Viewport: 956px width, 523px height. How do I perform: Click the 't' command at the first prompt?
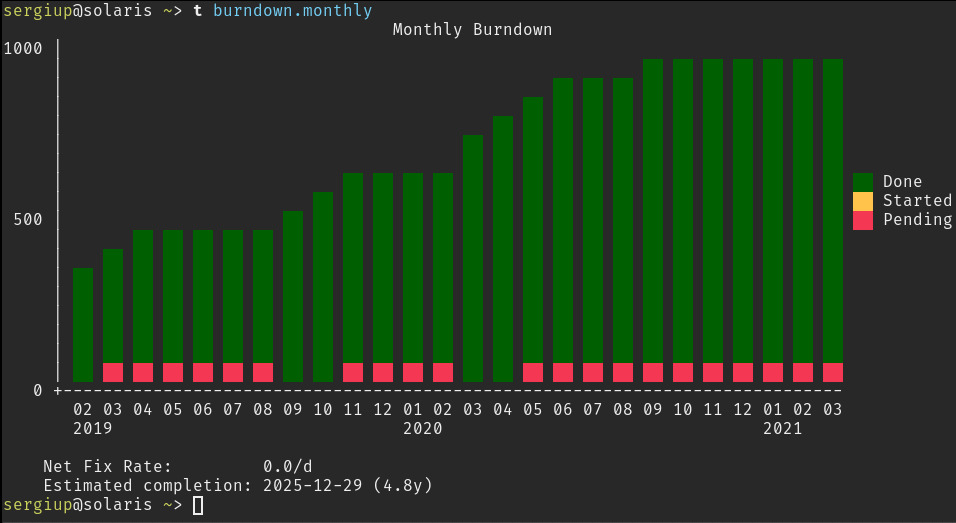click(198, 11)
